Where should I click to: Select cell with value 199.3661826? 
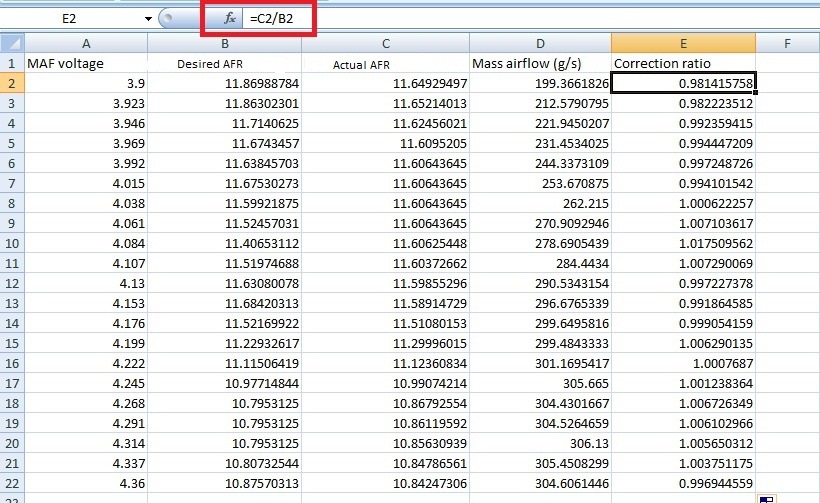click(540, 83)
